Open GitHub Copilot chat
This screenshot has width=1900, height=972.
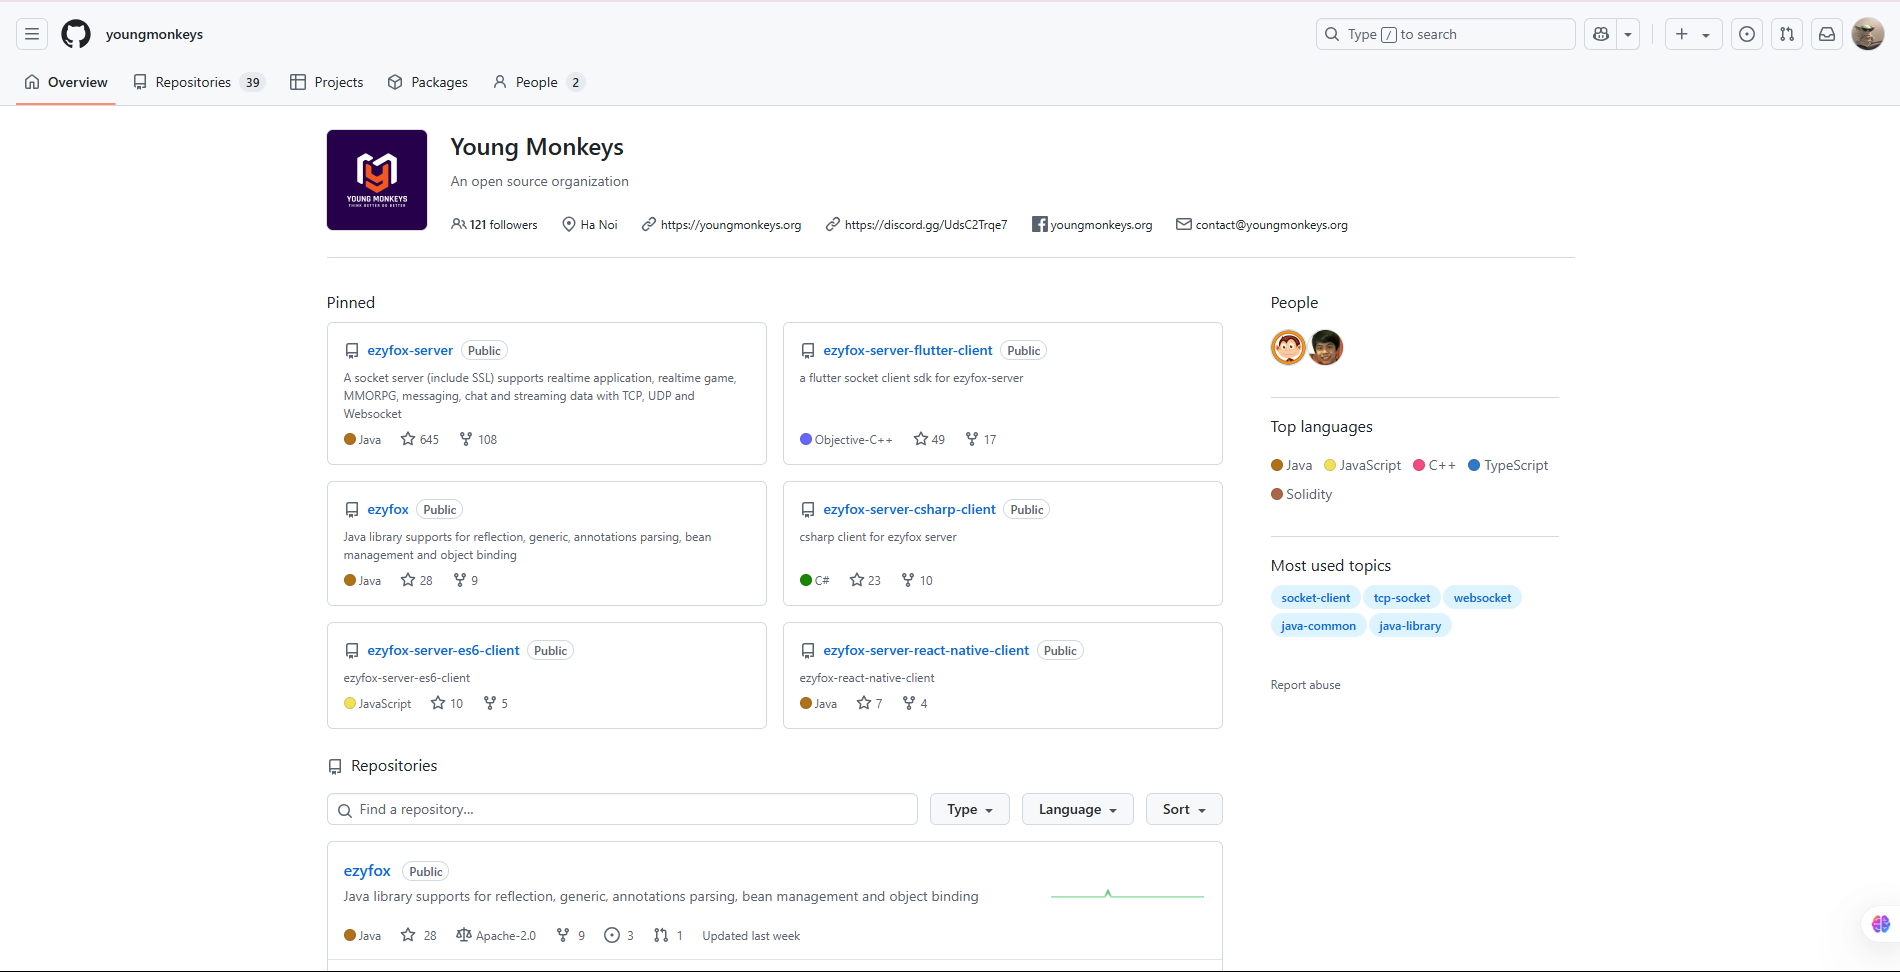(1599, 33)
